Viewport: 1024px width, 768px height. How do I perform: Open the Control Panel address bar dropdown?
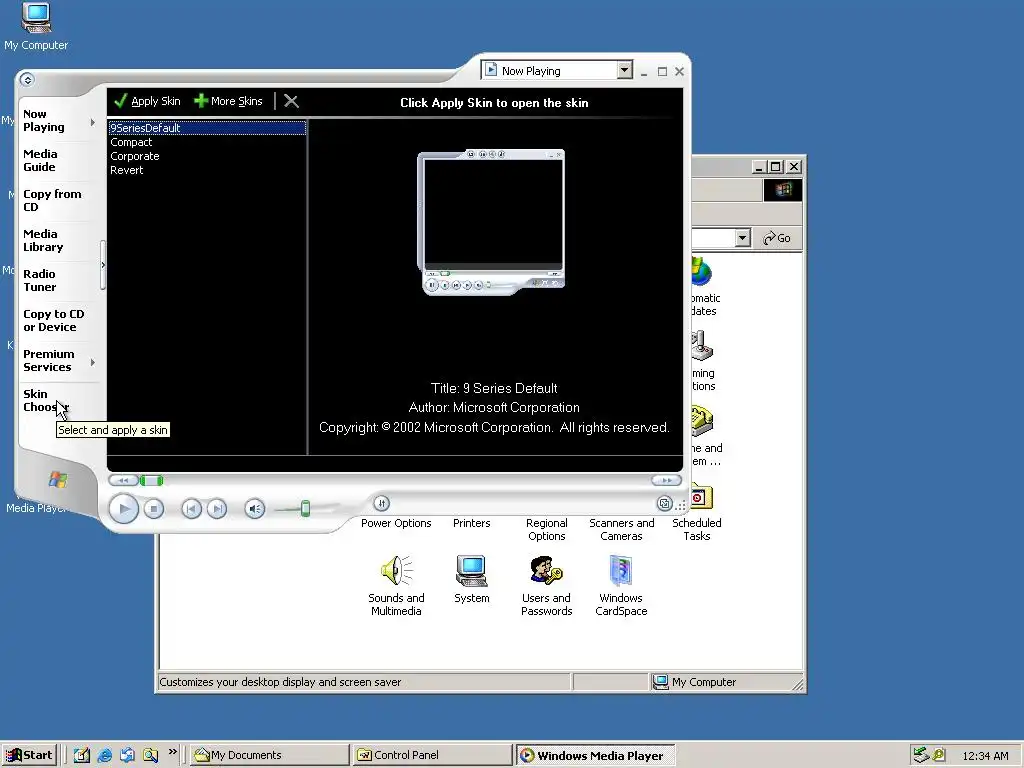(742, 238)
